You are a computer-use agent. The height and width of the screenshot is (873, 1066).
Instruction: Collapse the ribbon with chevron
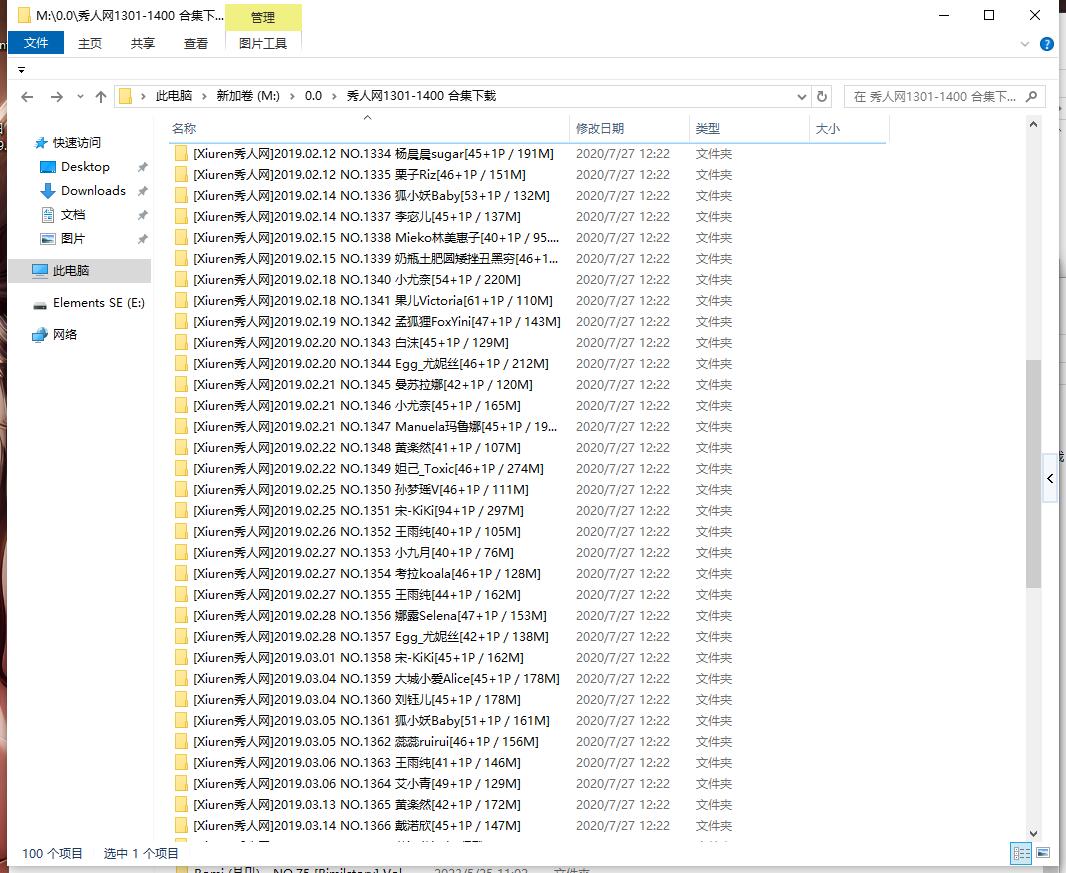pyautogui.click(x=1025, y=44)
